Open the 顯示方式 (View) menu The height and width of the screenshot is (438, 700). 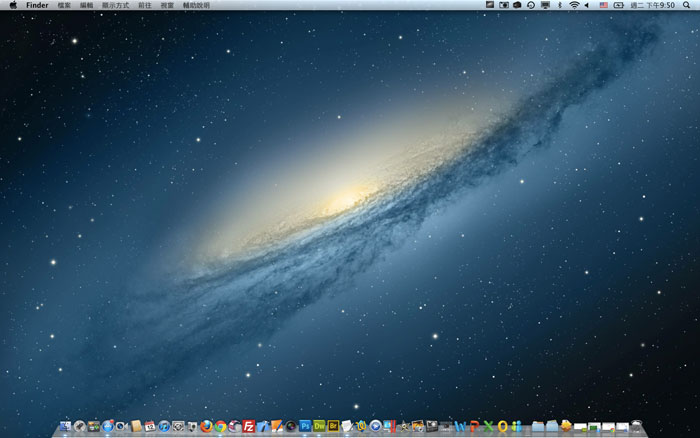pos(115,5)
